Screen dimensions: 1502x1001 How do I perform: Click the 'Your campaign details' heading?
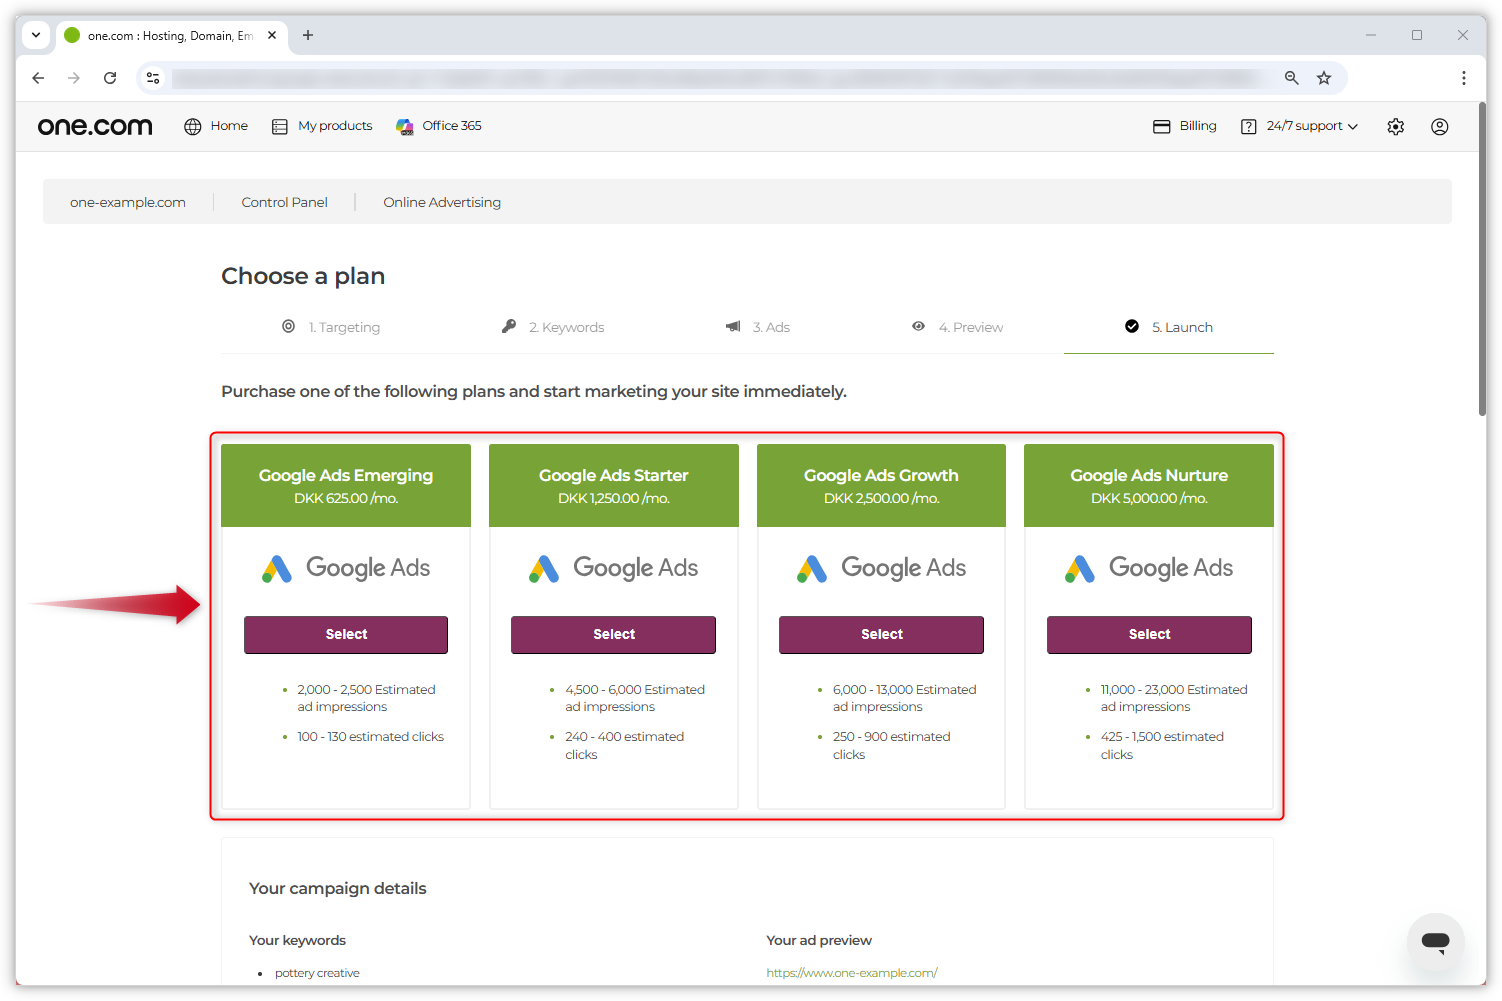pos(338,888)
